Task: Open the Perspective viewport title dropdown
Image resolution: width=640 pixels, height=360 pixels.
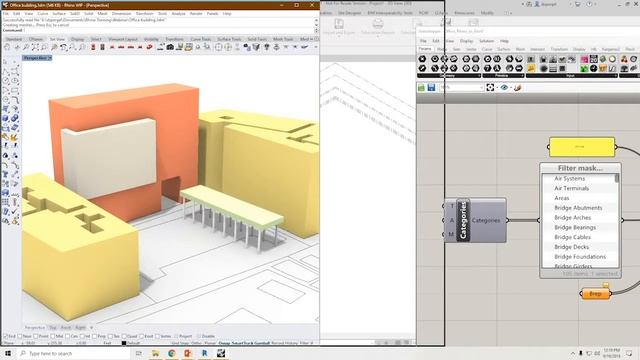Action: (x=50, y=58)
